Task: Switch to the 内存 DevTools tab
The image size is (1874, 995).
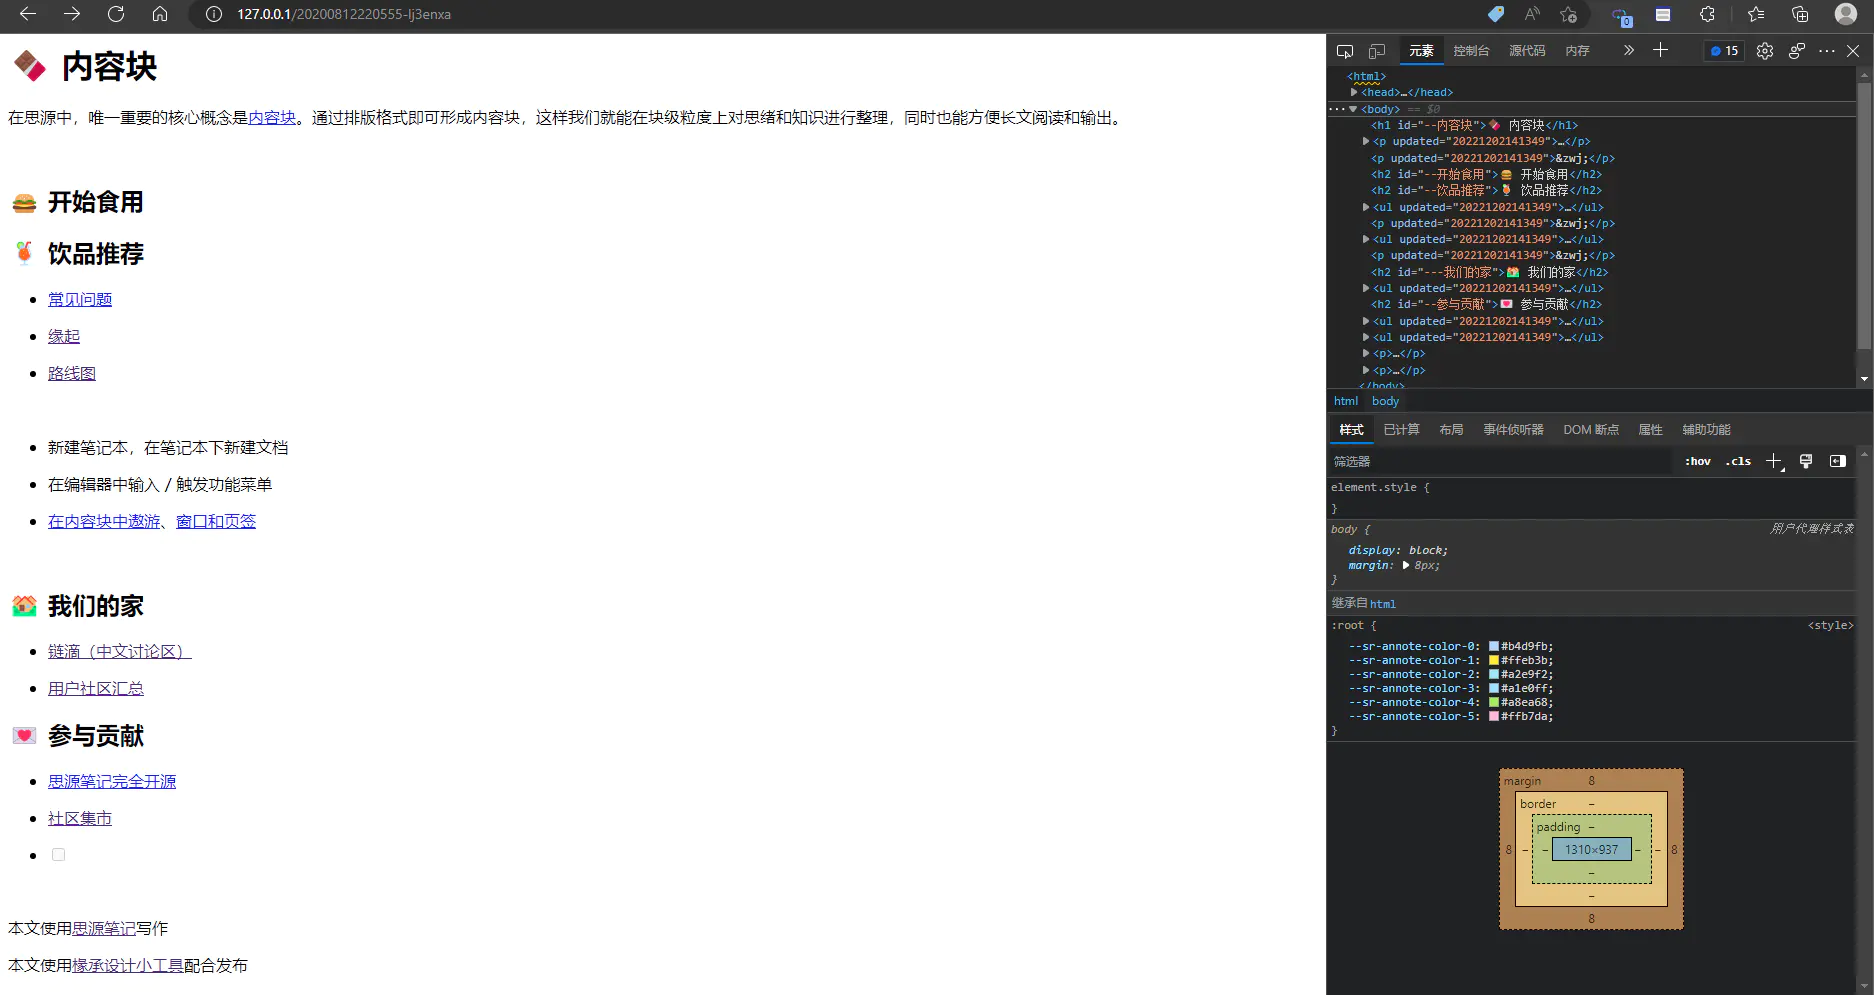Action: (1577, 51)
